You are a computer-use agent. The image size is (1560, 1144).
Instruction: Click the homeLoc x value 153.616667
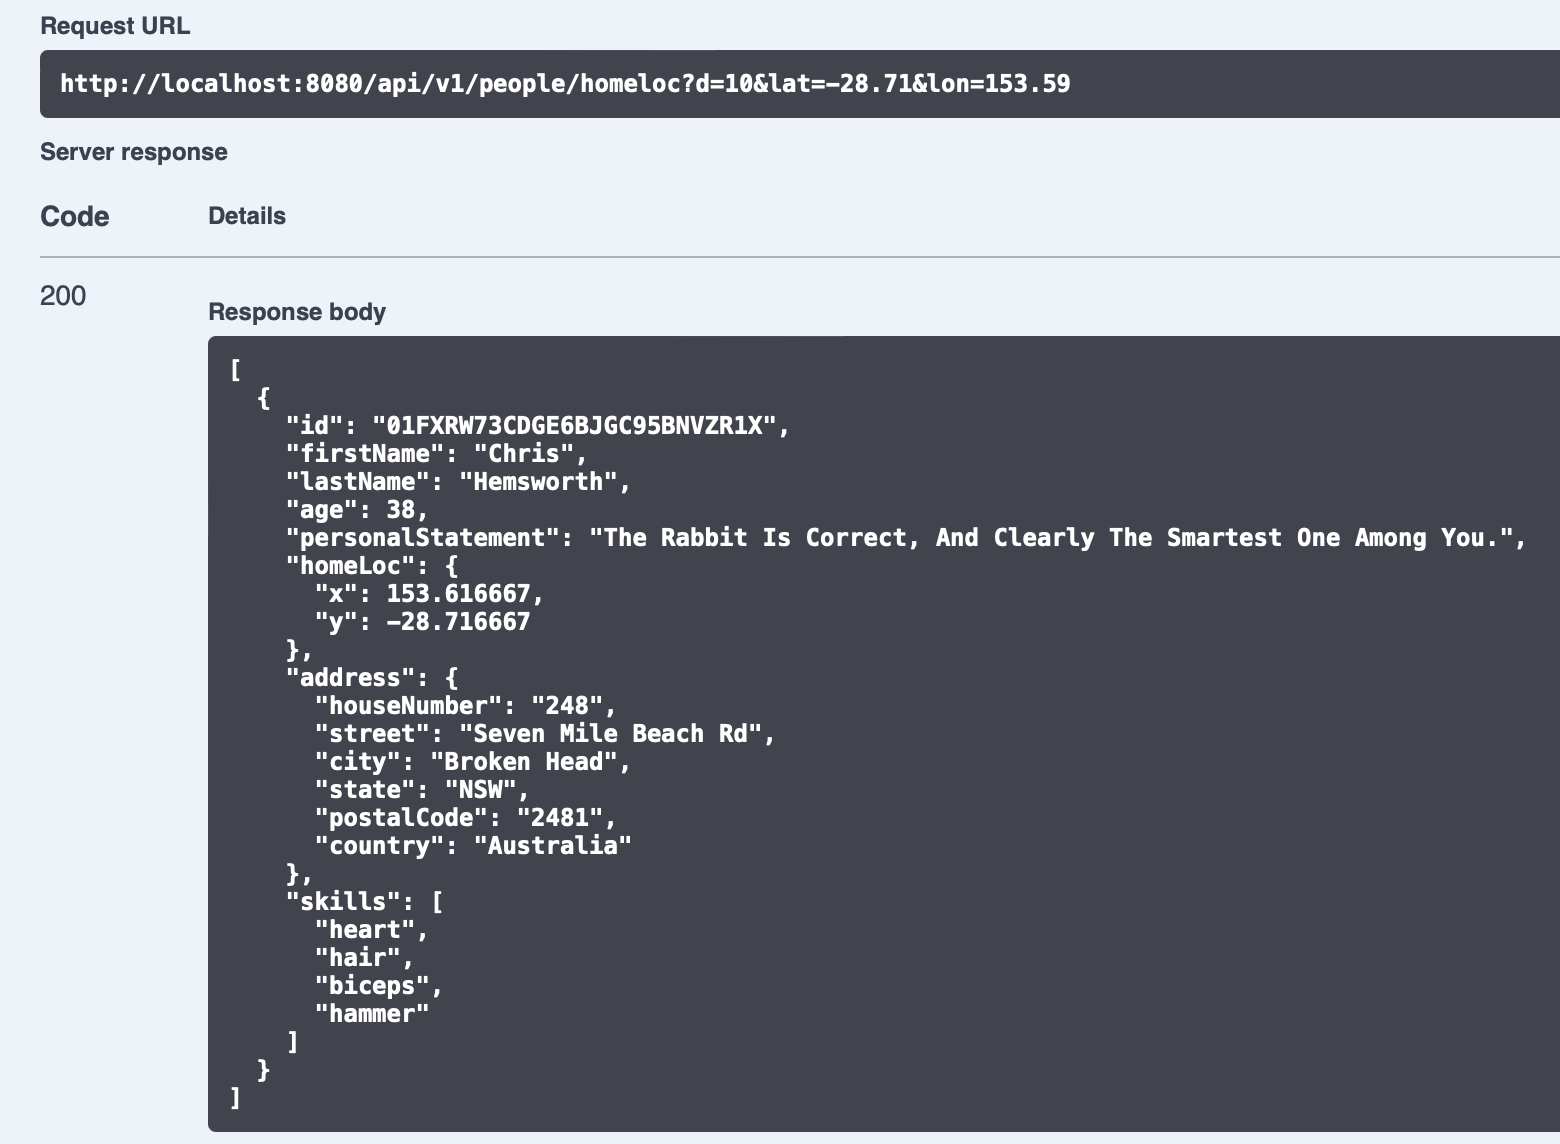(x=458, y=594)
